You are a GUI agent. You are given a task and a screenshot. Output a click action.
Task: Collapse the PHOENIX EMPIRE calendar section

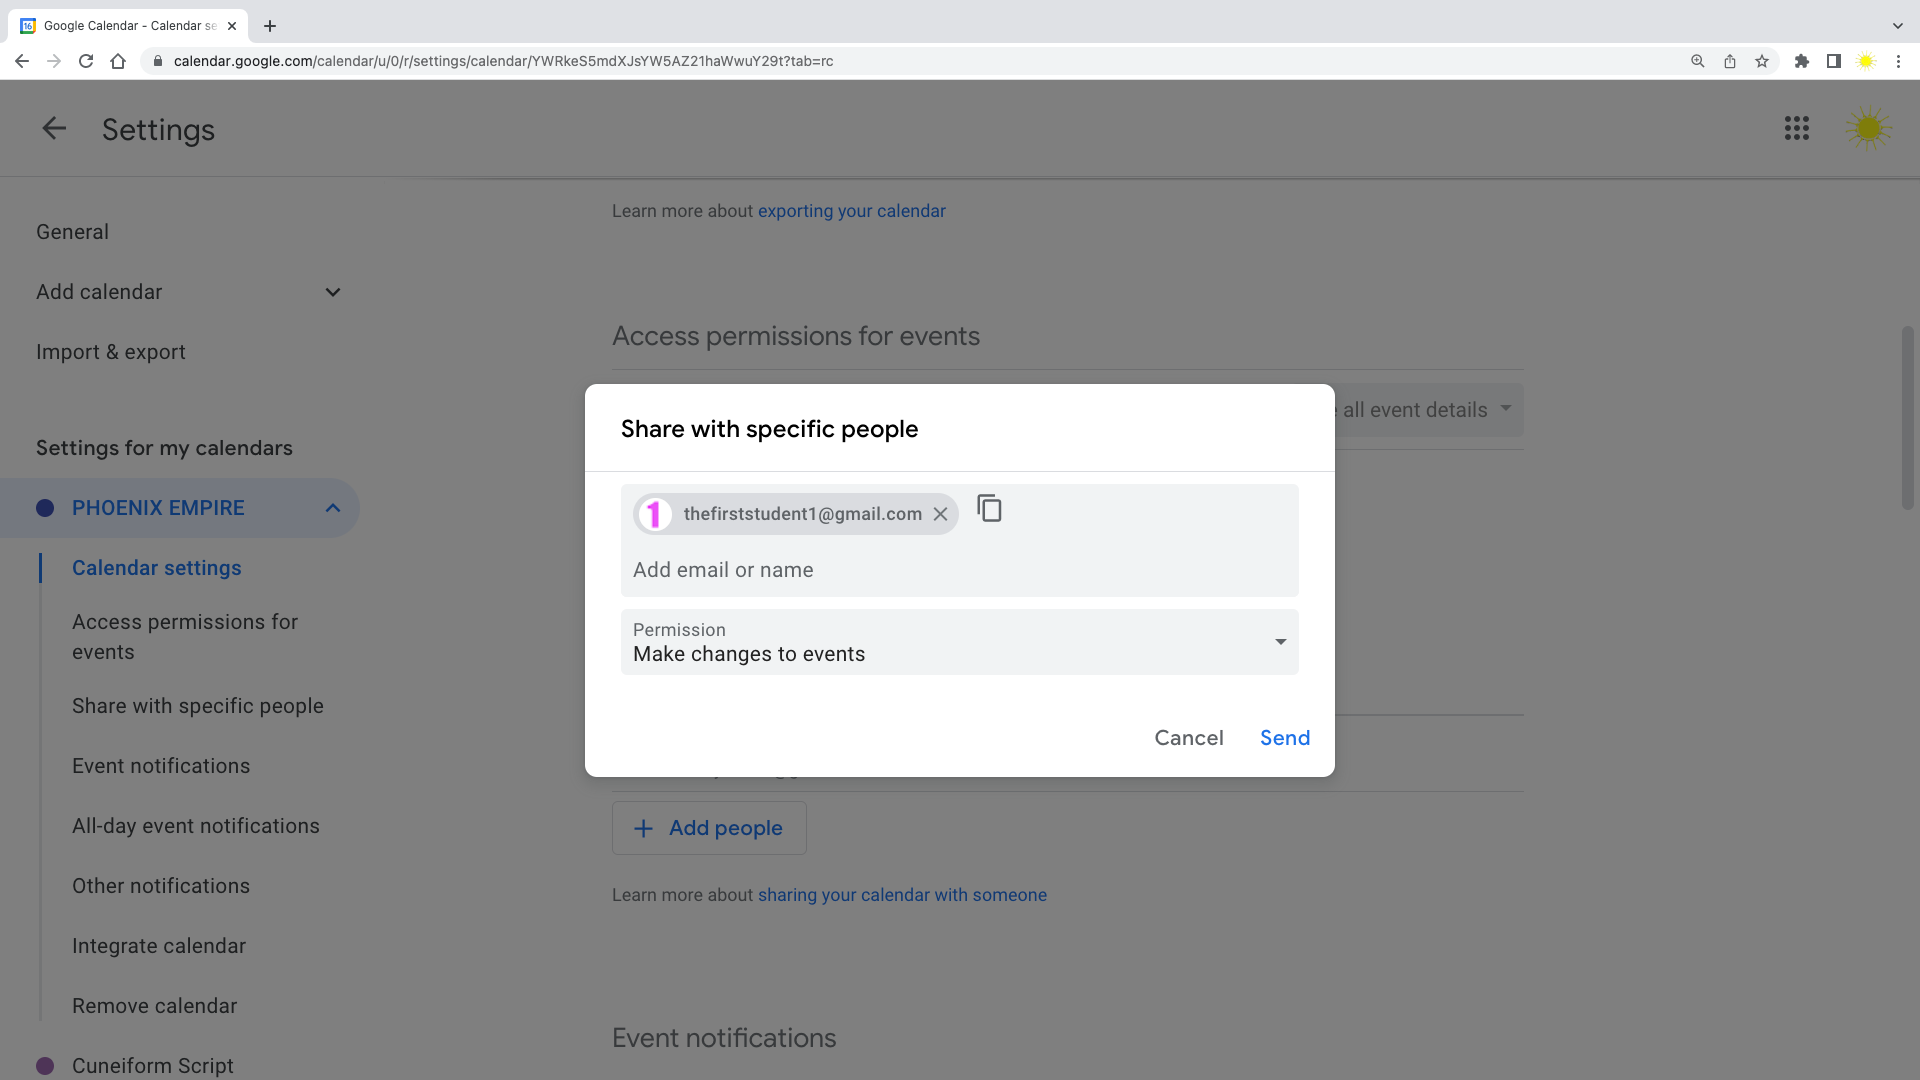tap(332, 508)
